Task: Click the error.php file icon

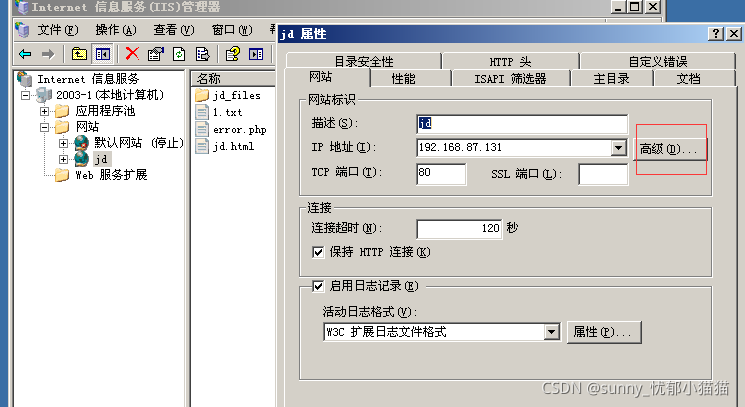Action: 202,129
